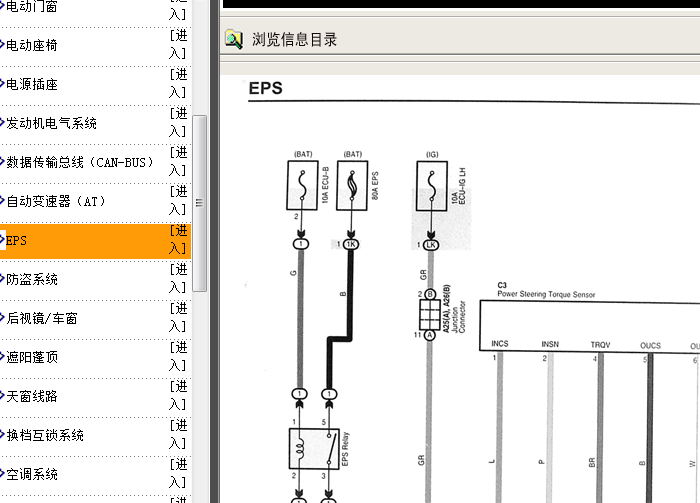
Task: Click the EPS diagram title
Action: 266,88
